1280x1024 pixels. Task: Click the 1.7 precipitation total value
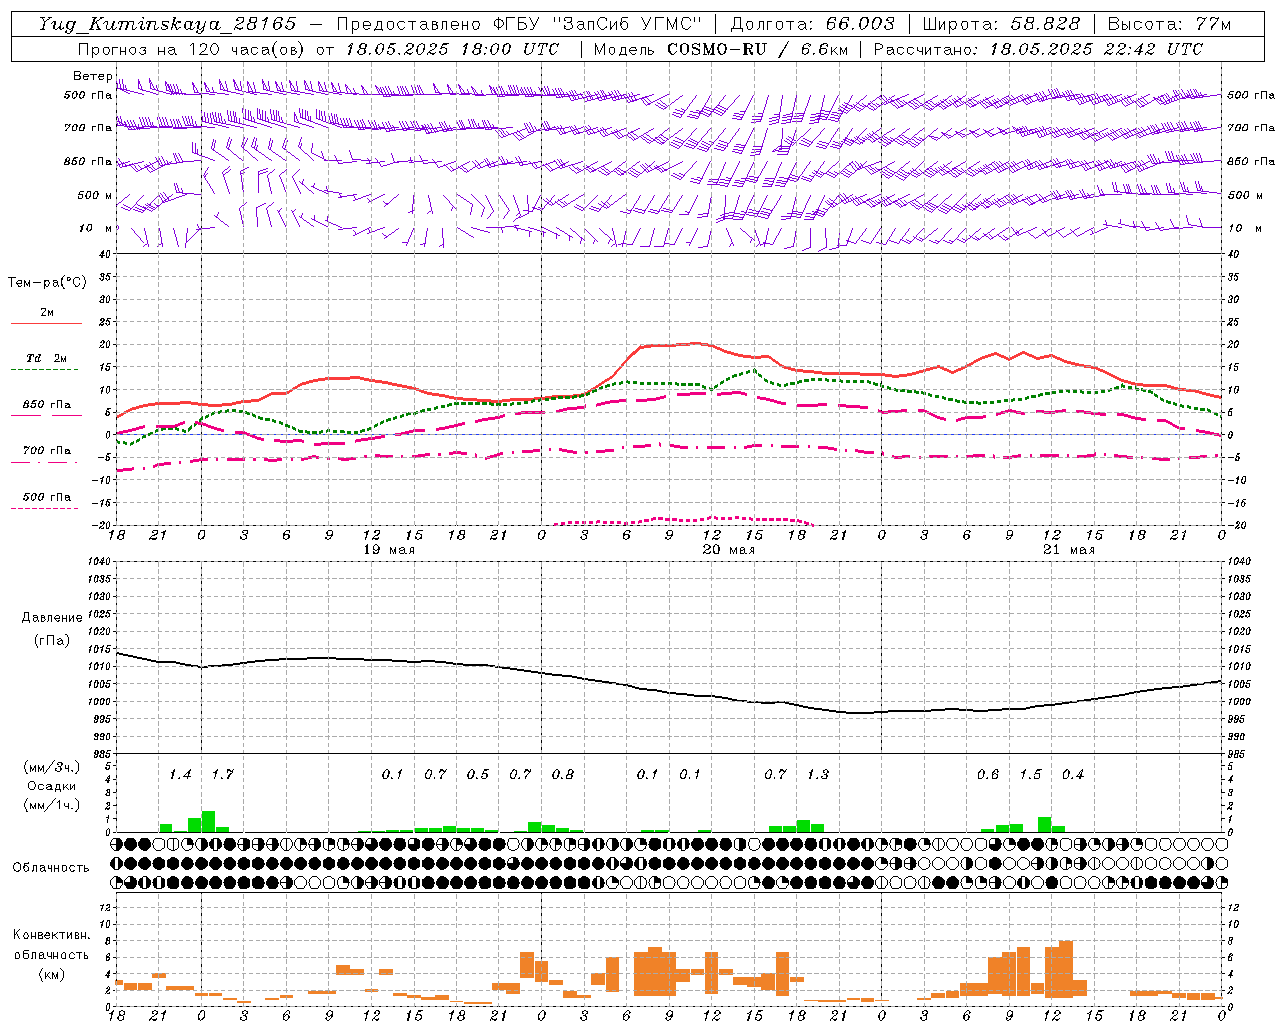pyautogui.click(x=222, y=774)
